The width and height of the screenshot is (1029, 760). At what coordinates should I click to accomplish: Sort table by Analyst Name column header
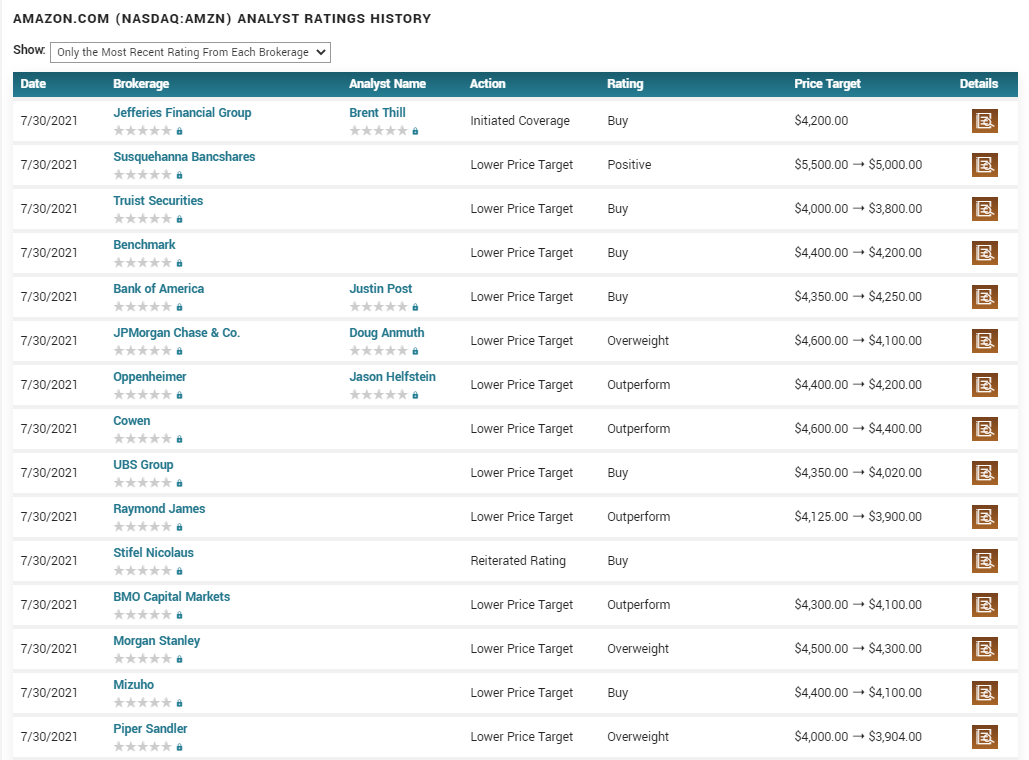pos(387,83)
